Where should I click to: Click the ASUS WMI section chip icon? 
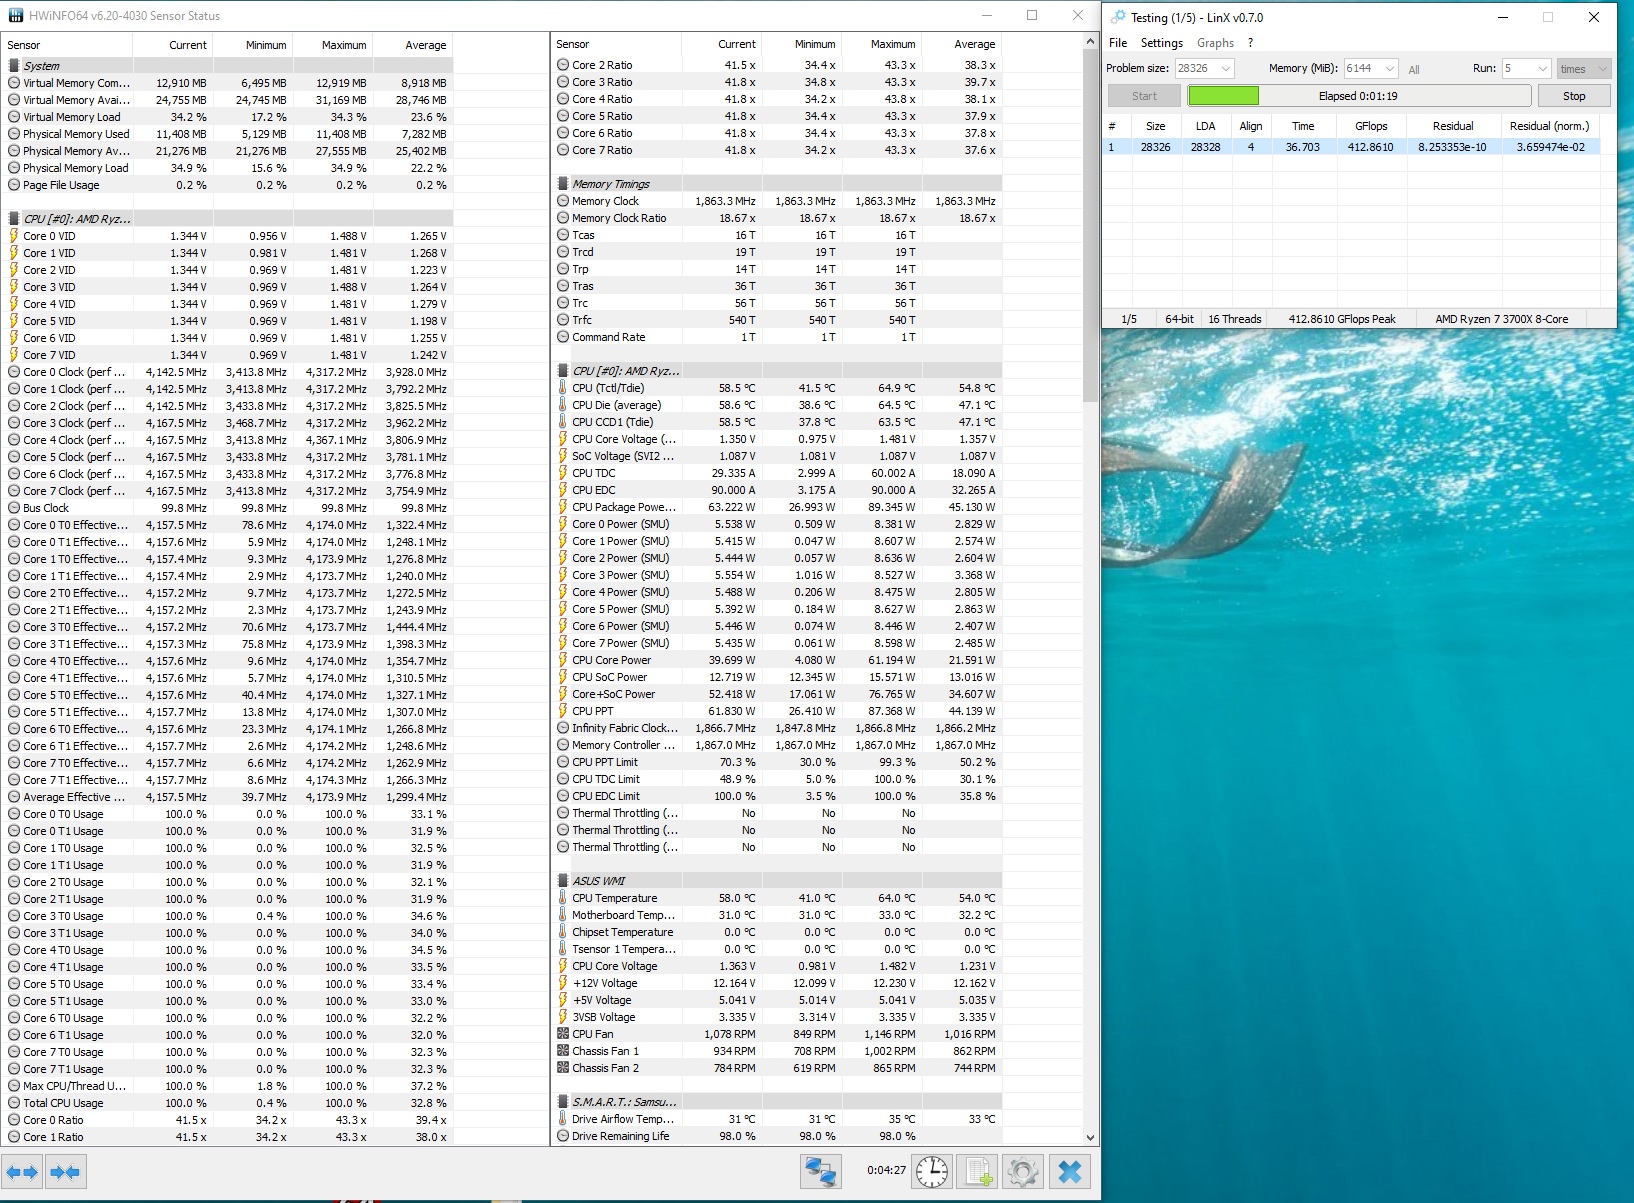coord(563,881)
